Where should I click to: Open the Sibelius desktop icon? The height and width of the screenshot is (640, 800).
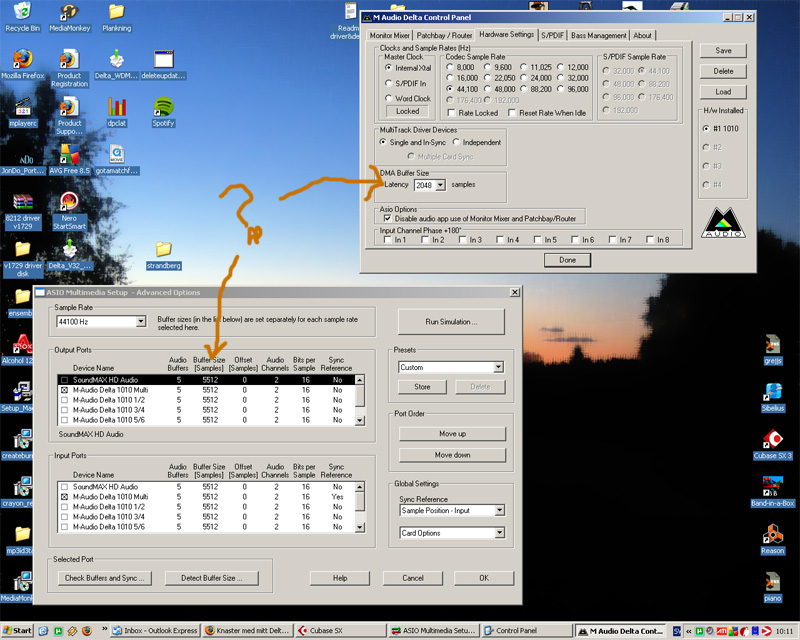pyautogui.click(x=772, y=397)
